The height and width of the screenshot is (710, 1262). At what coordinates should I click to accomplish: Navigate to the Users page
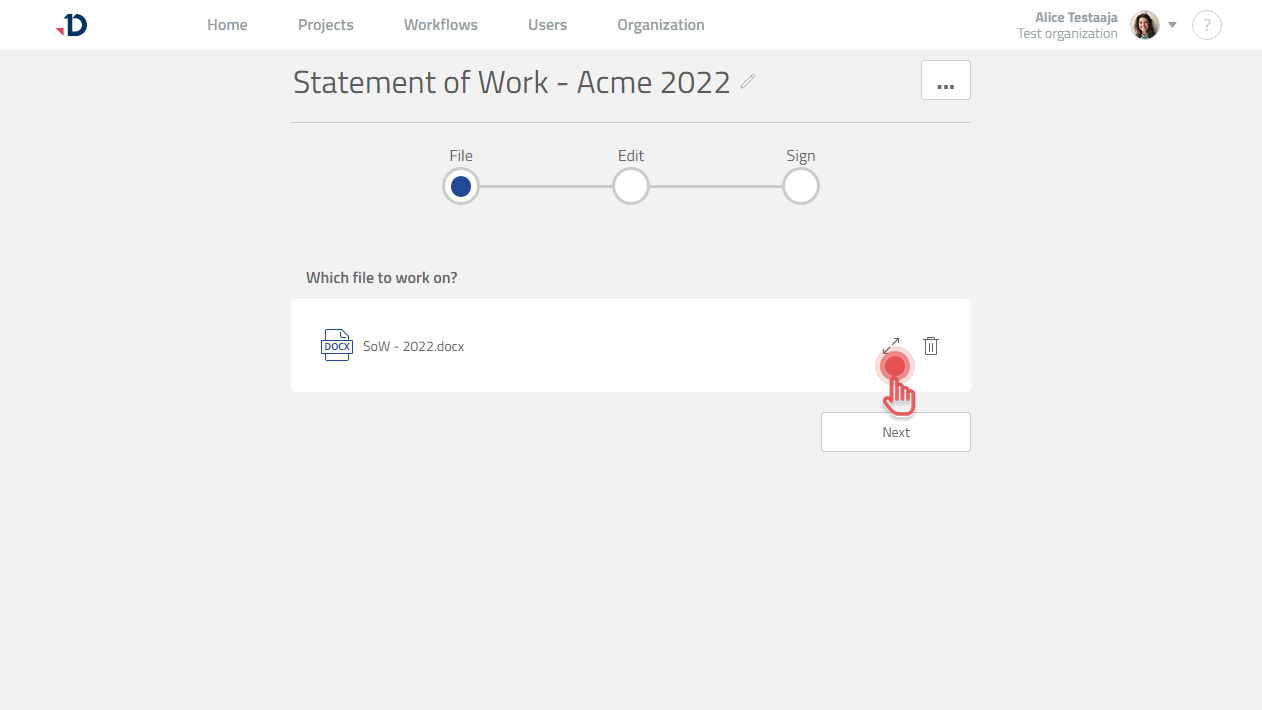pyautogui.click(x=547, y=24)
